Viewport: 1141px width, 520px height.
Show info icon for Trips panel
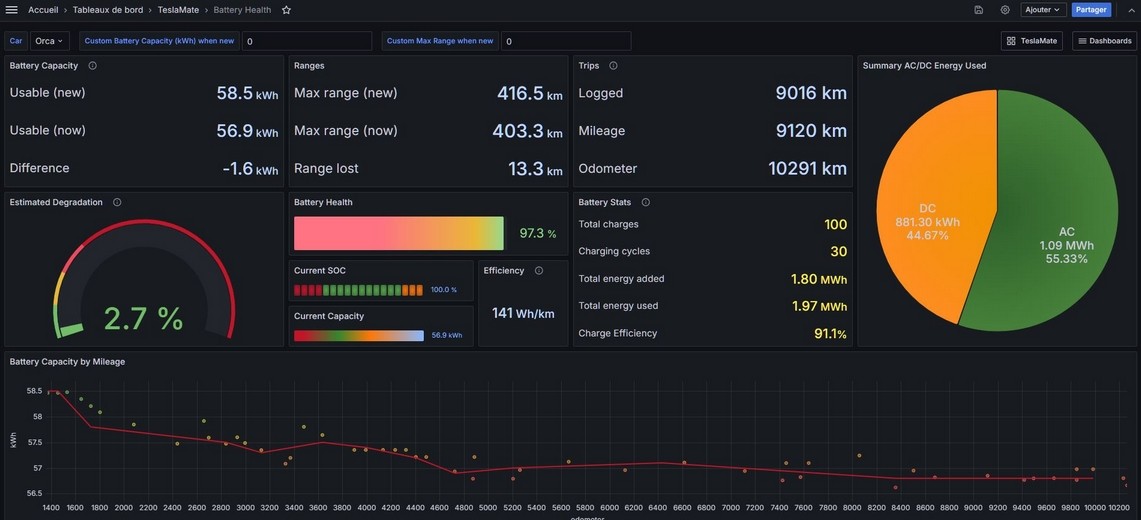pyautogui.click(x=613, y=65)
